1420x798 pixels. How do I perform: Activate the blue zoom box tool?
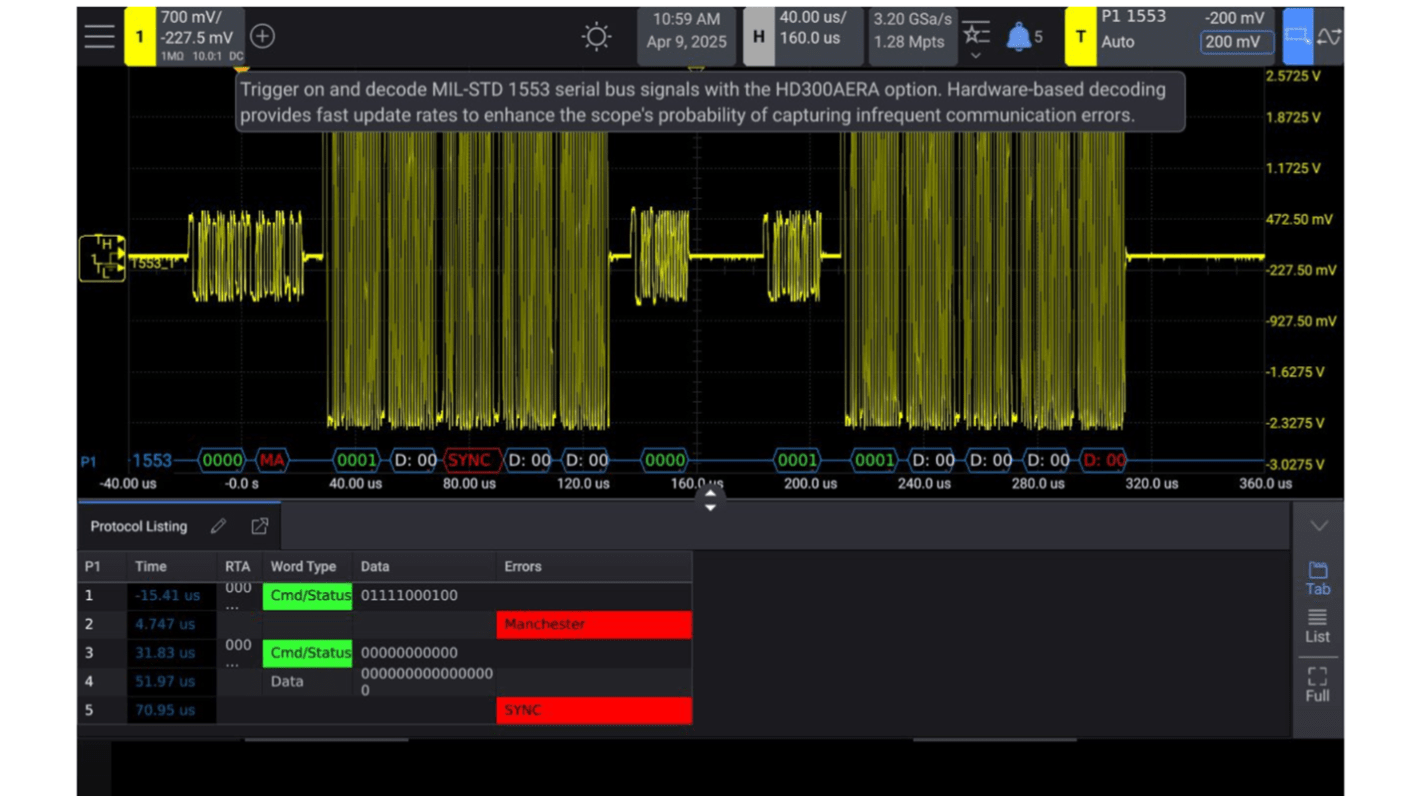pos(1298,37)
